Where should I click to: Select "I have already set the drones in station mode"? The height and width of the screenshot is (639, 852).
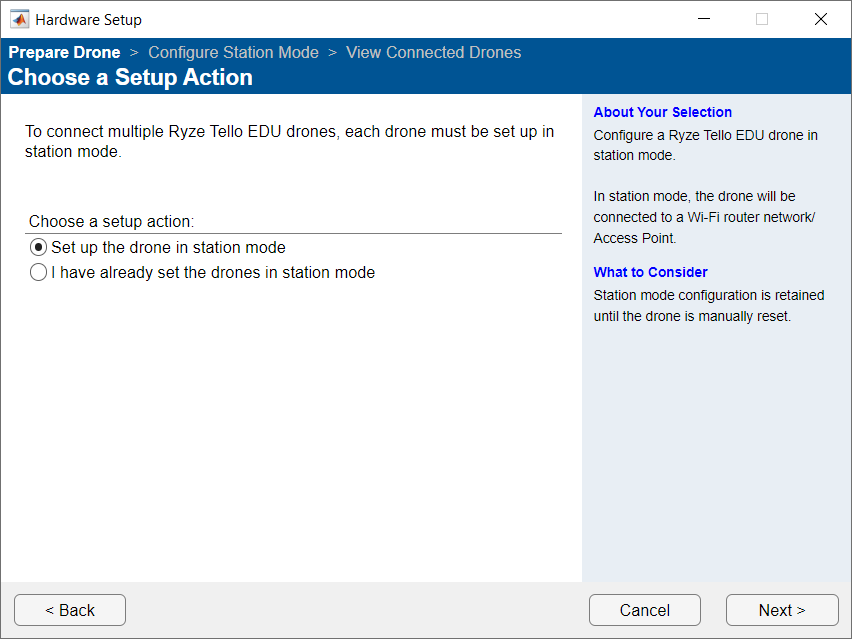[x=38, y=271]
